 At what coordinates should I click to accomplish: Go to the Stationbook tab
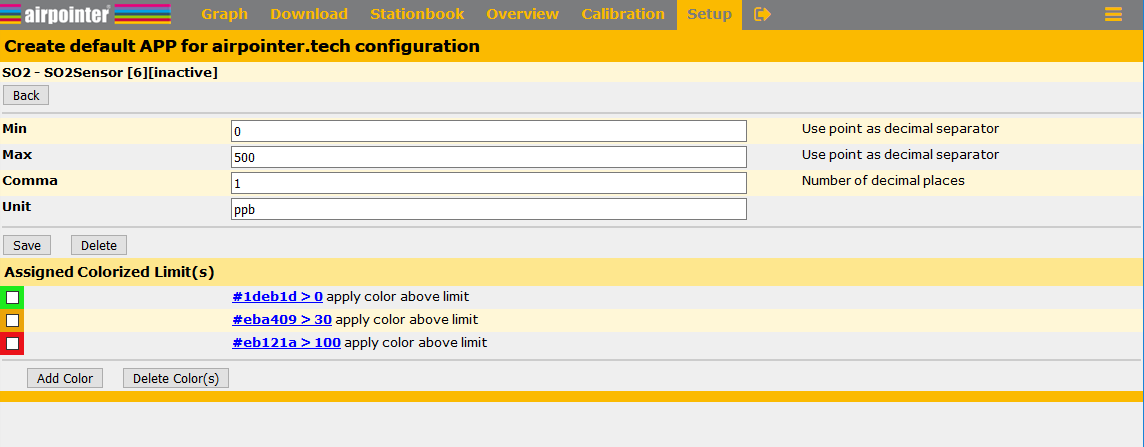pyautogui.click(x=417, y=14)
